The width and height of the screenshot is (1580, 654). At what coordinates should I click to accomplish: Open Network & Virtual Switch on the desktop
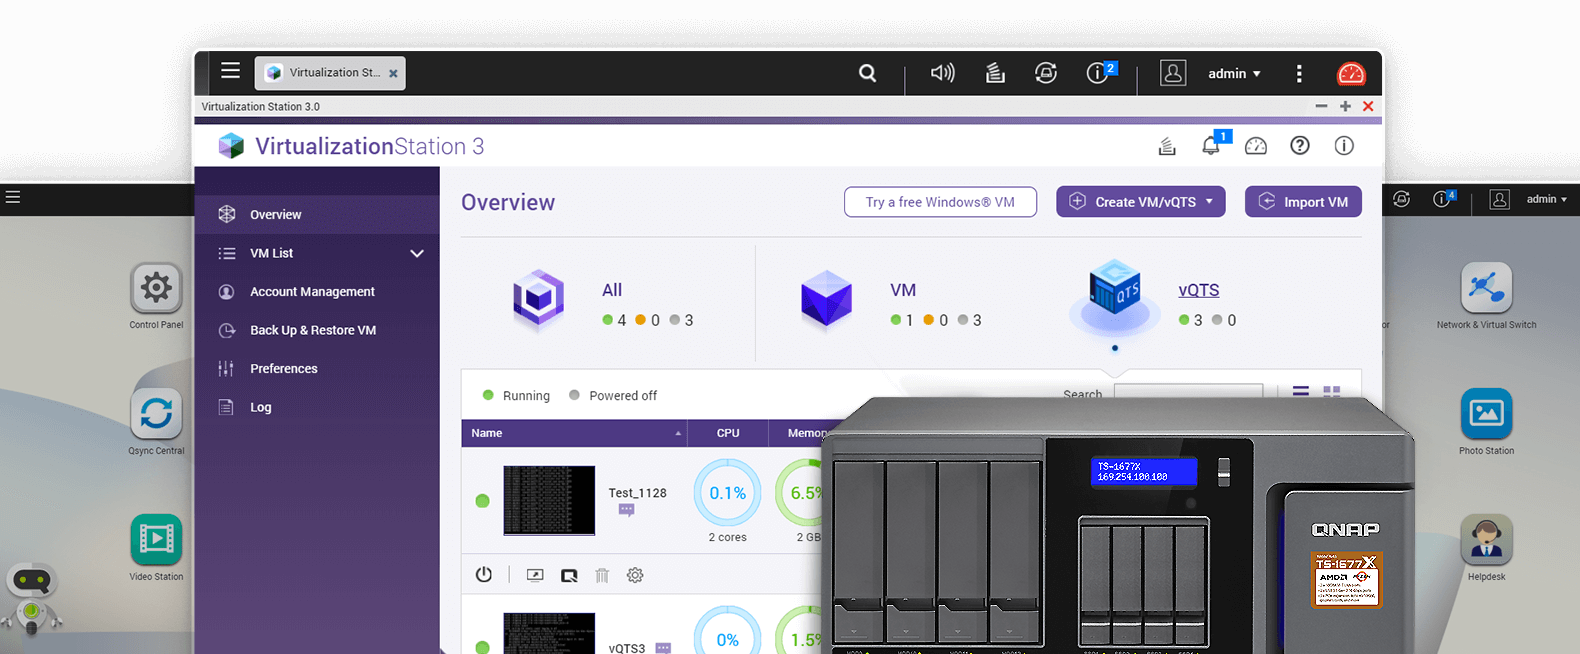pyautogui.click(x=1486, y=288)
